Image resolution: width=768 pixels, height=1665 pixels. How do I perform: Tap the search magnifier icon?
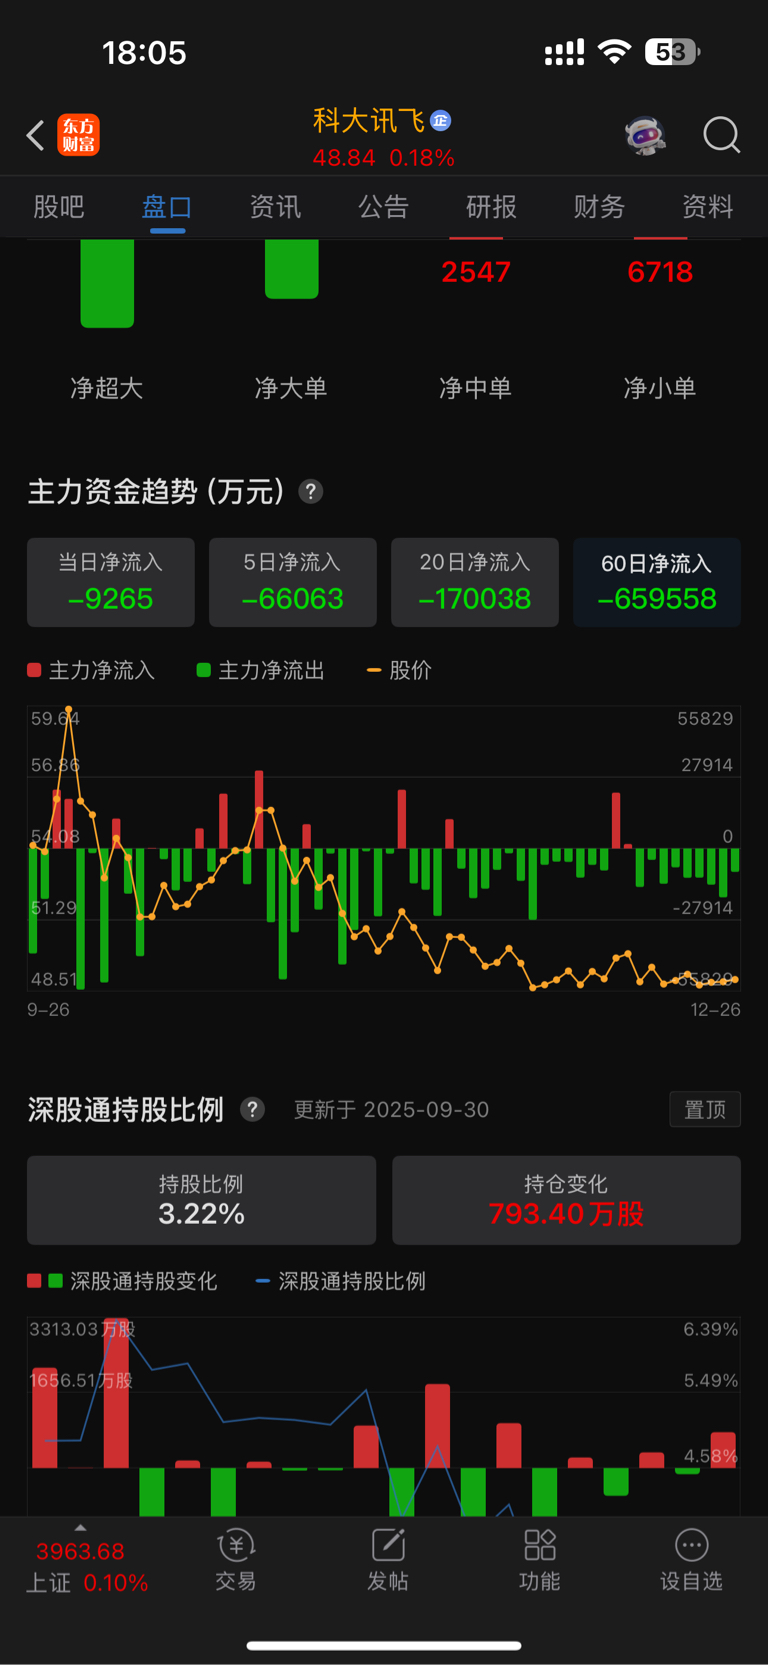721,135
